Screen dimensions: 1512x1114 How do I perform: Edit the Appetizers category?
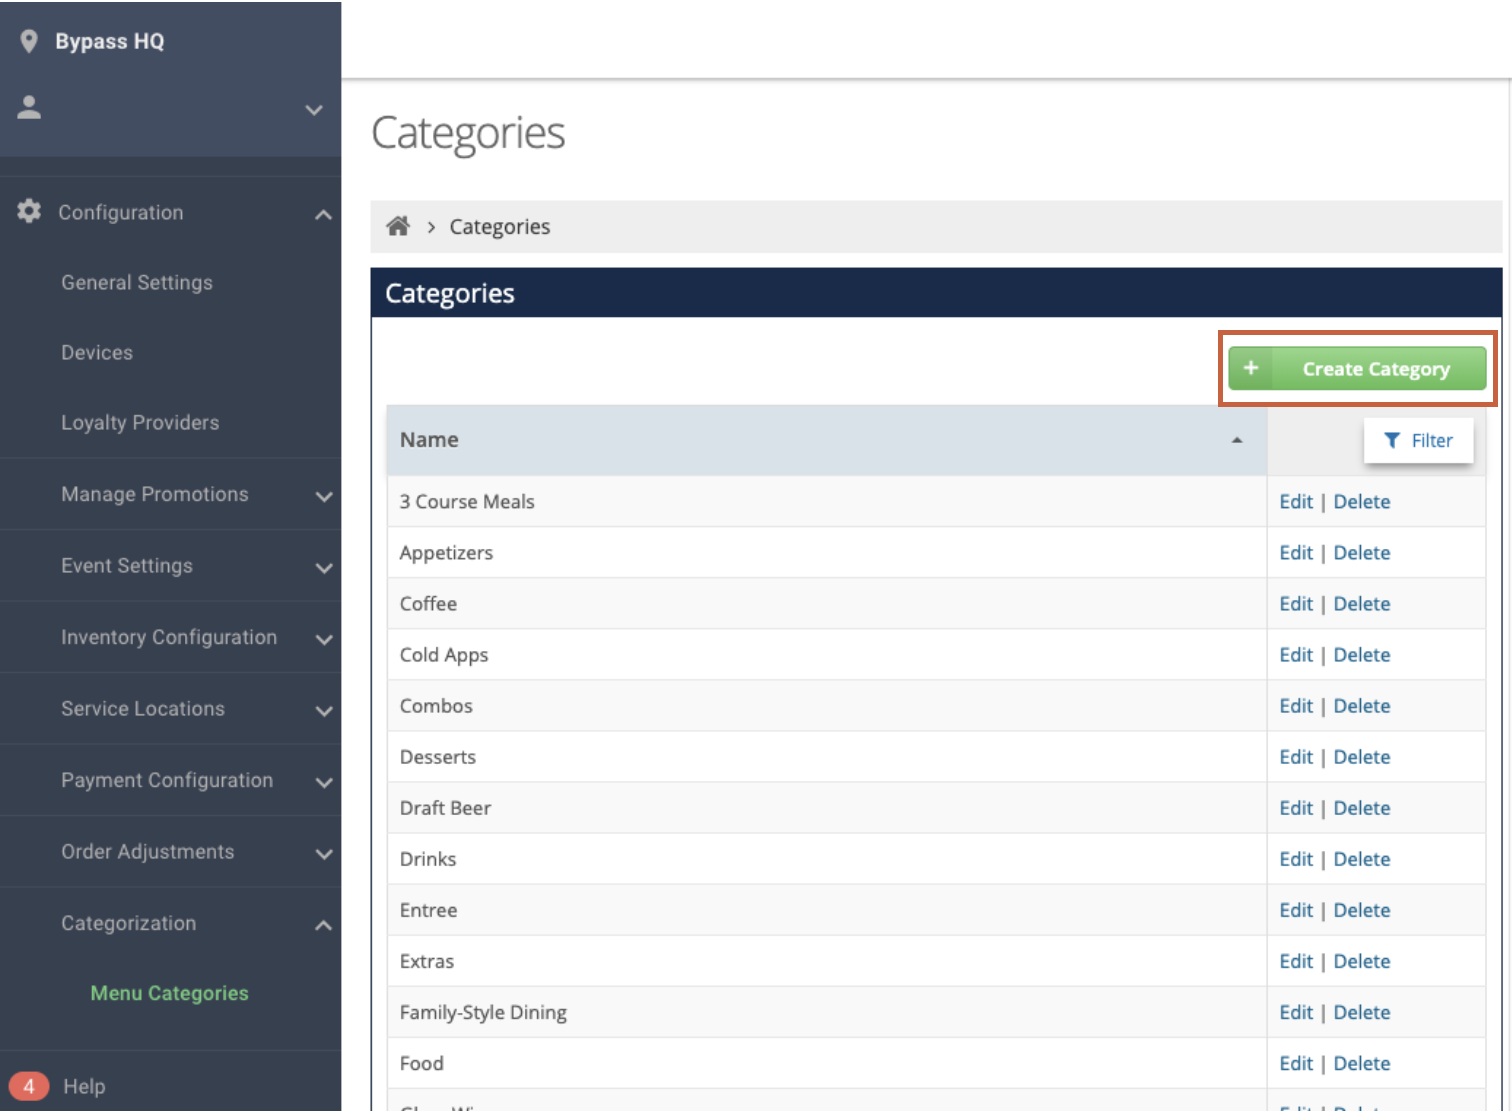[1296, 552]
